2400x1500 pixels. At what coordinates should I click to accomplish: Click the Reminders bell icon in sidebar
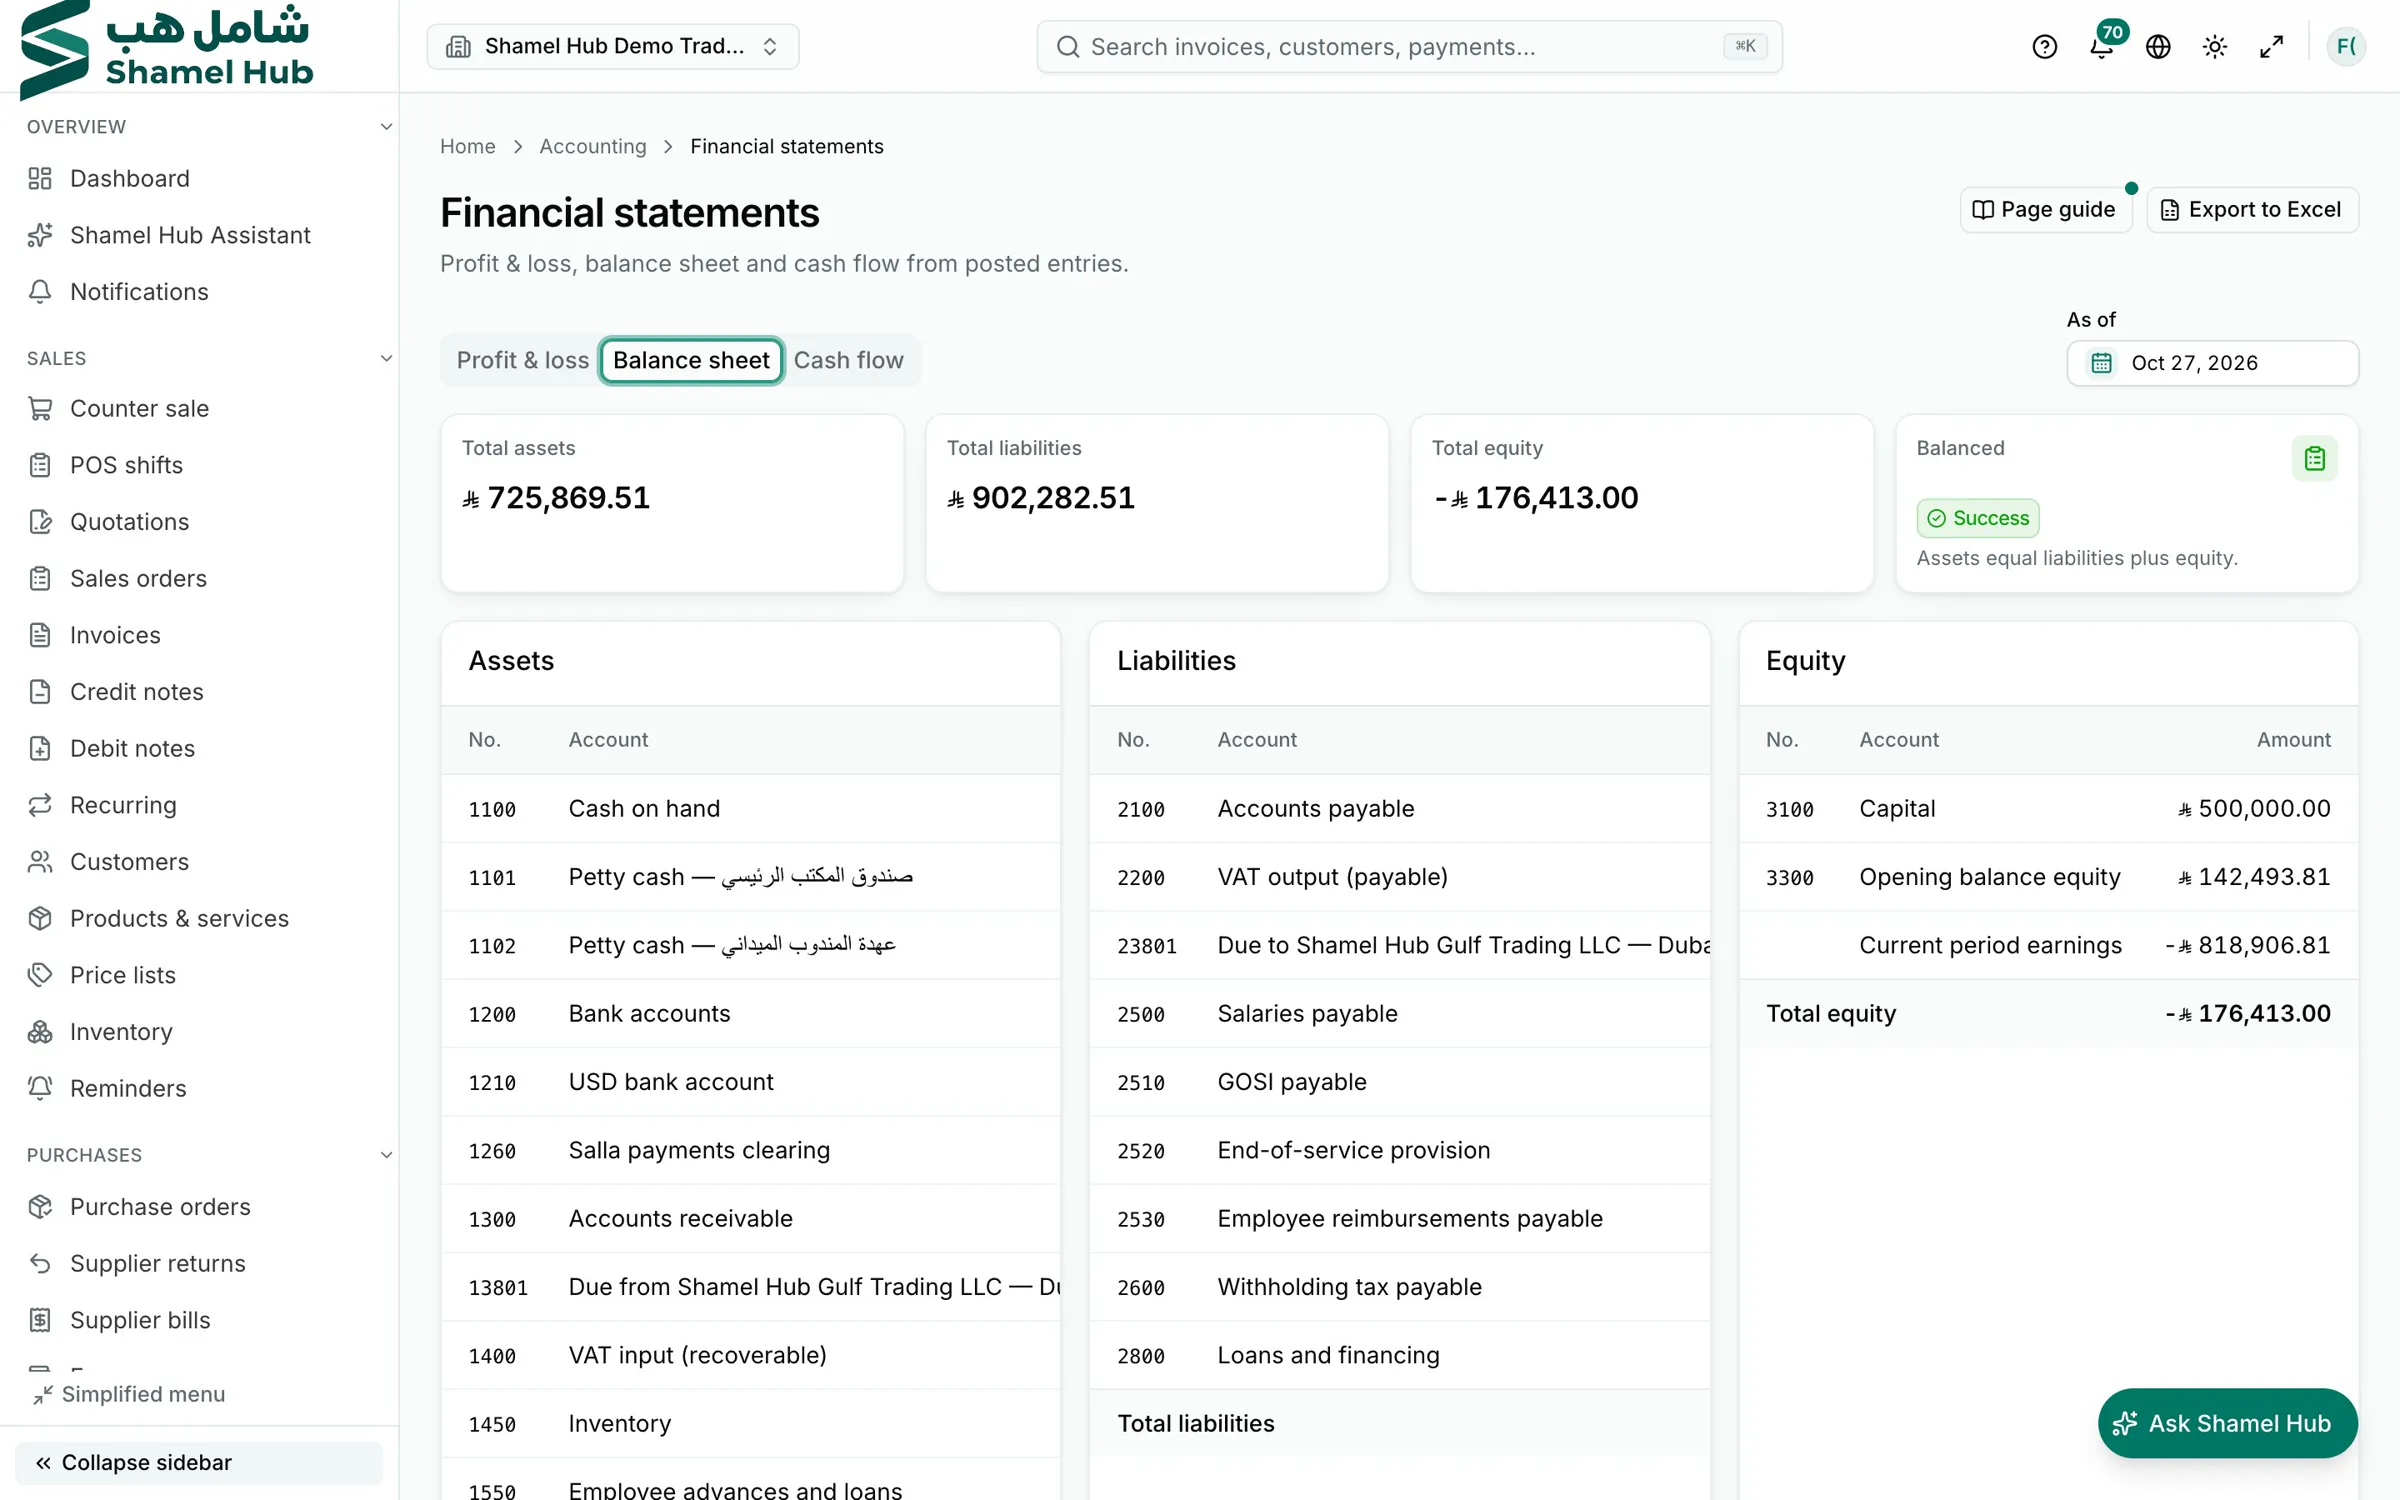click(40, 1088)
